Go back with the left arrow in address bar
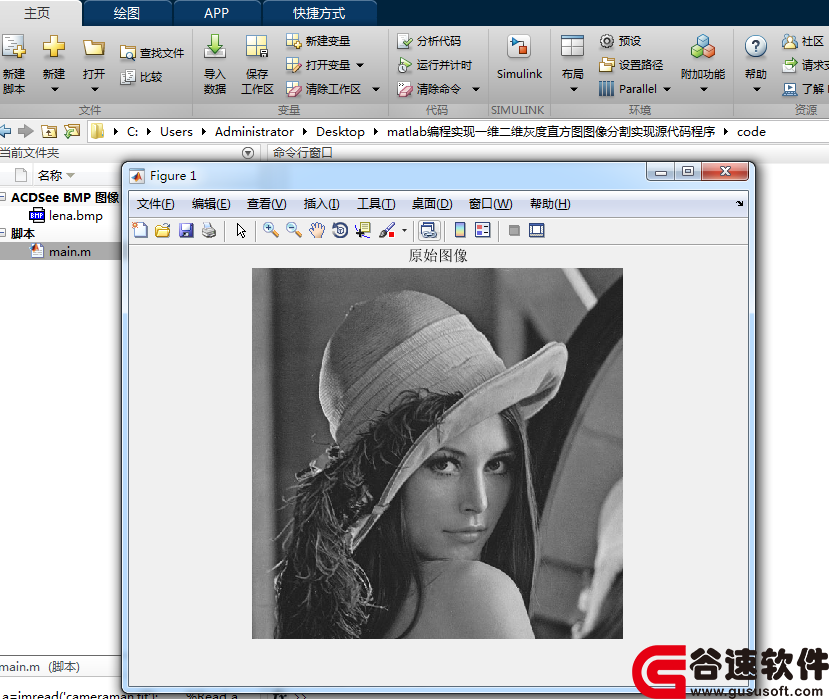 coord(5,131)
